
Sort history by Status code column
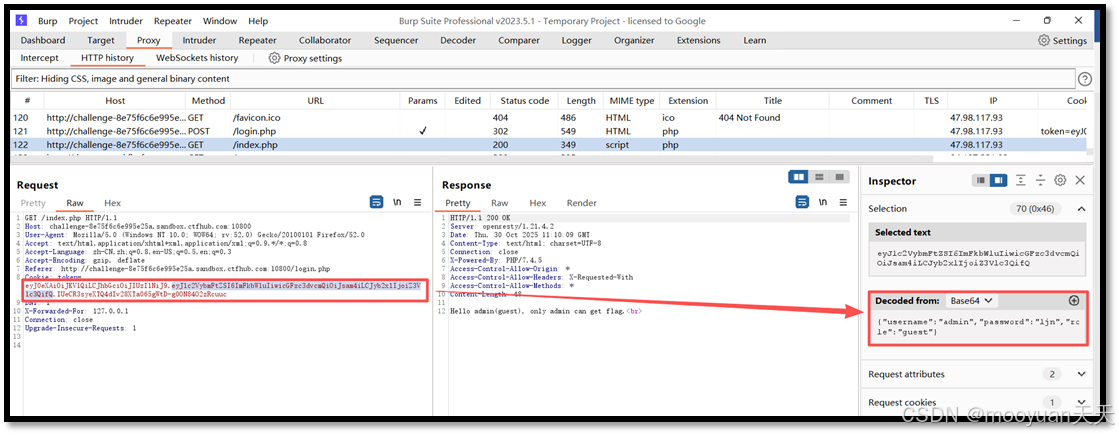click(x=525, y=101)
